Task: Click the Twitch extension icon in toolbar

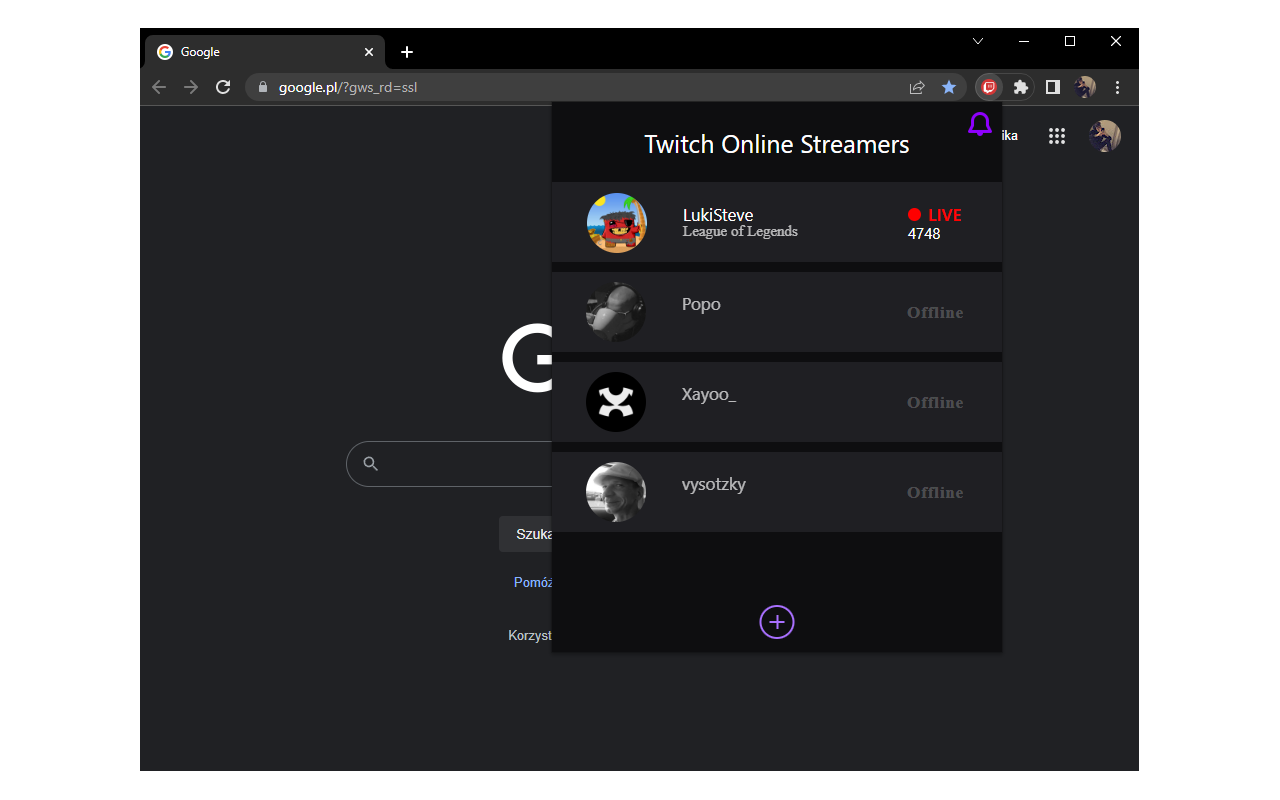Action: tap(989, 87)
